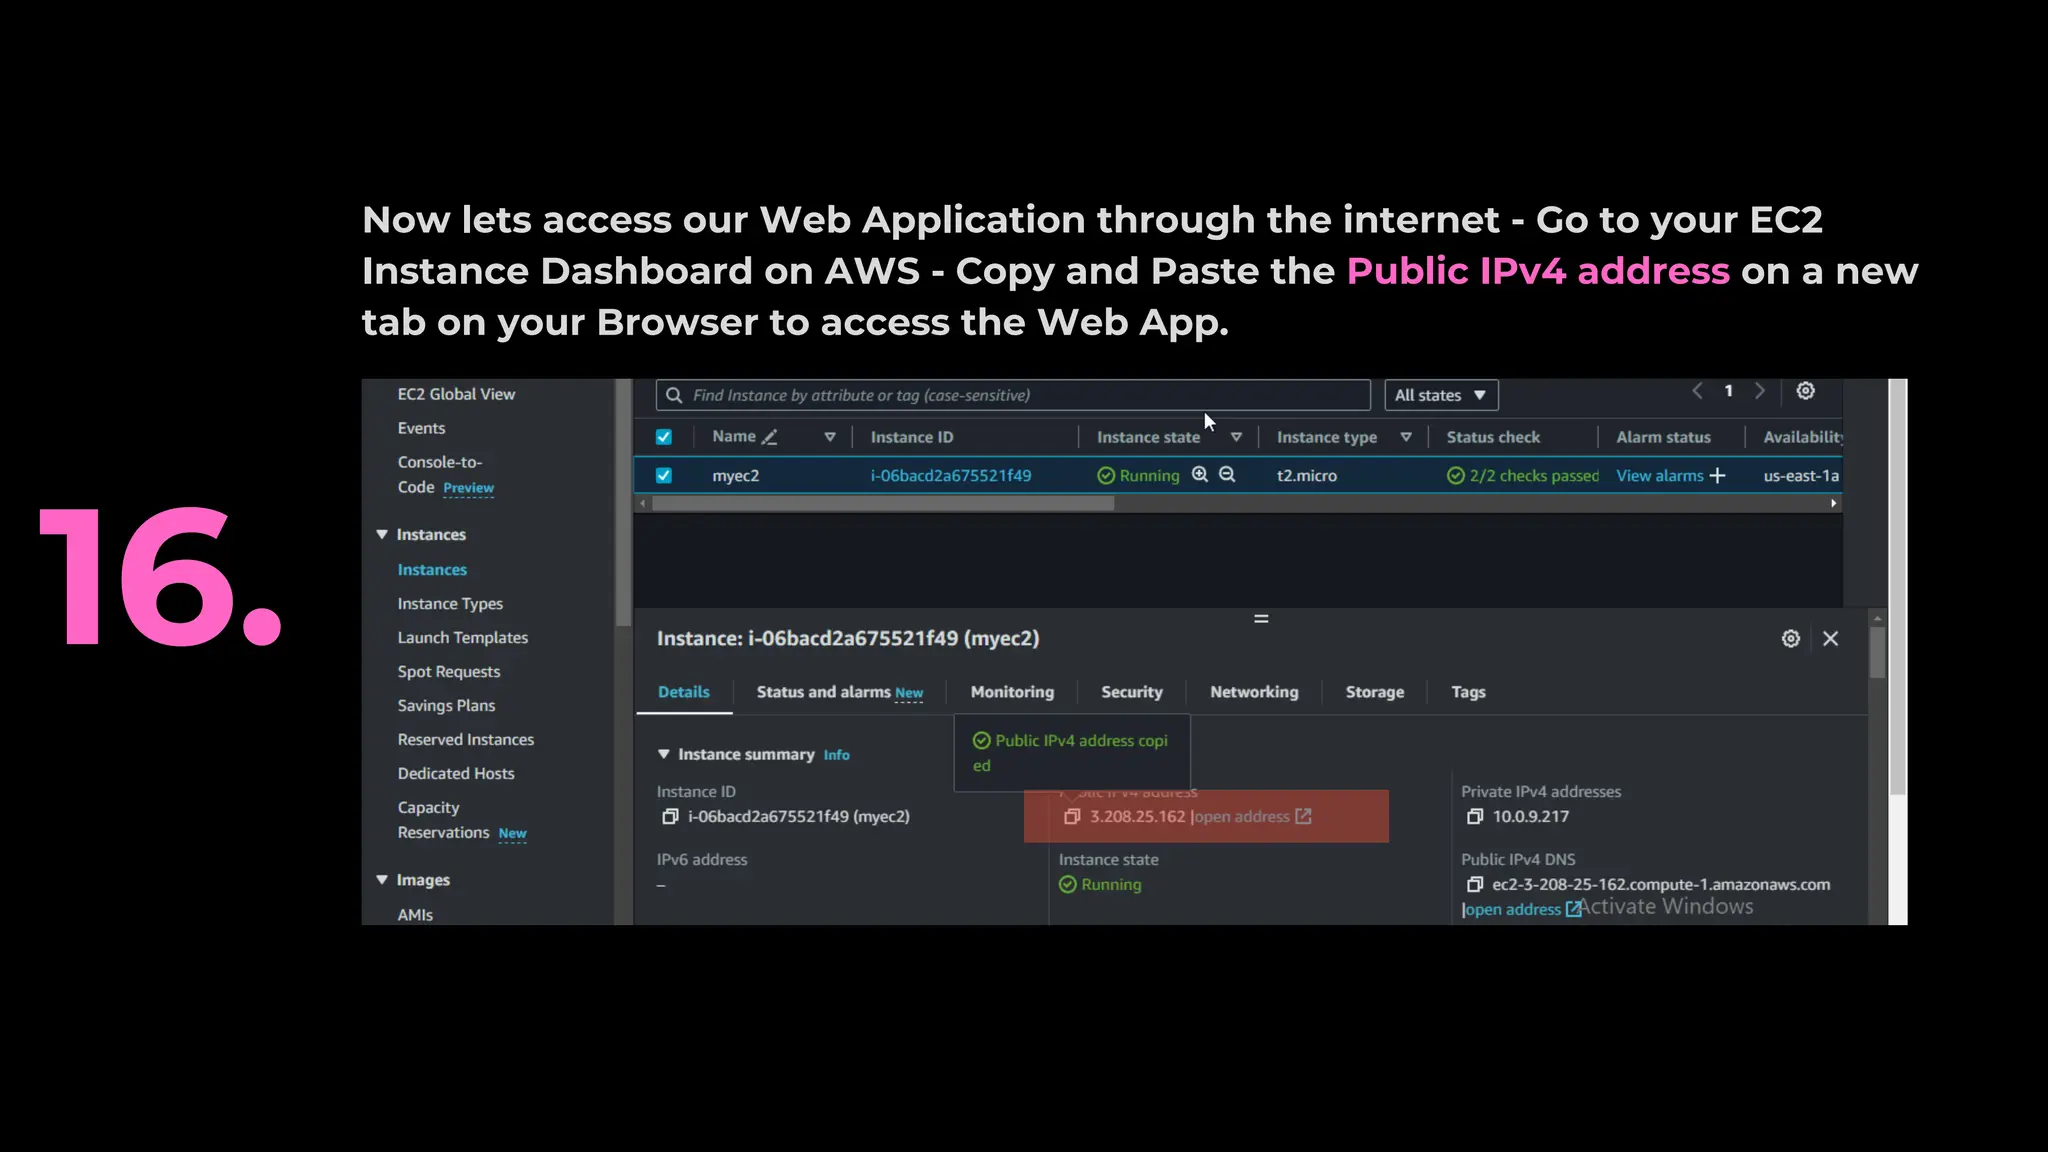
Task: Click the myec2 name cell
Action: 736,476
